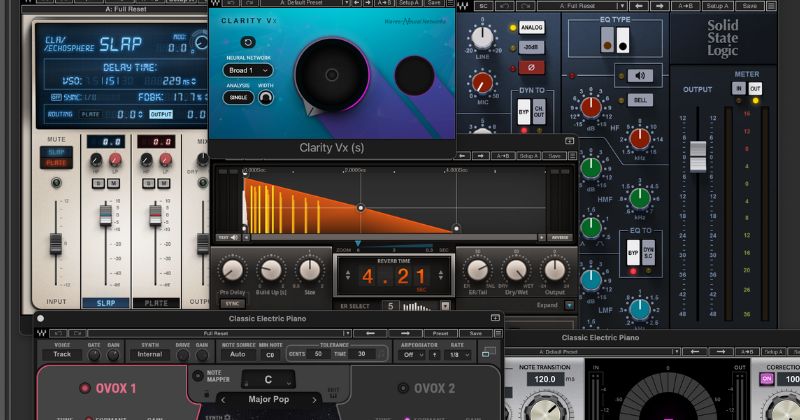Set the SSL meter to IN

pos(738,88)
